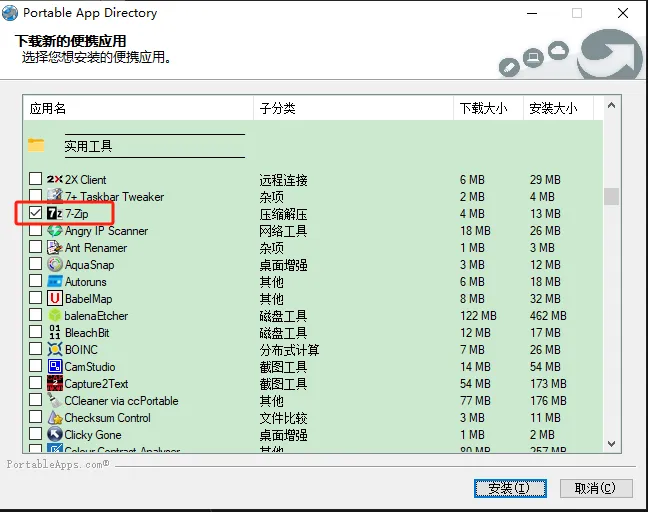This screenshot has height=512, width=648.
Task: Sort by the 安装大小 column header
Action: pyautogui.click(x=558, y=108)
